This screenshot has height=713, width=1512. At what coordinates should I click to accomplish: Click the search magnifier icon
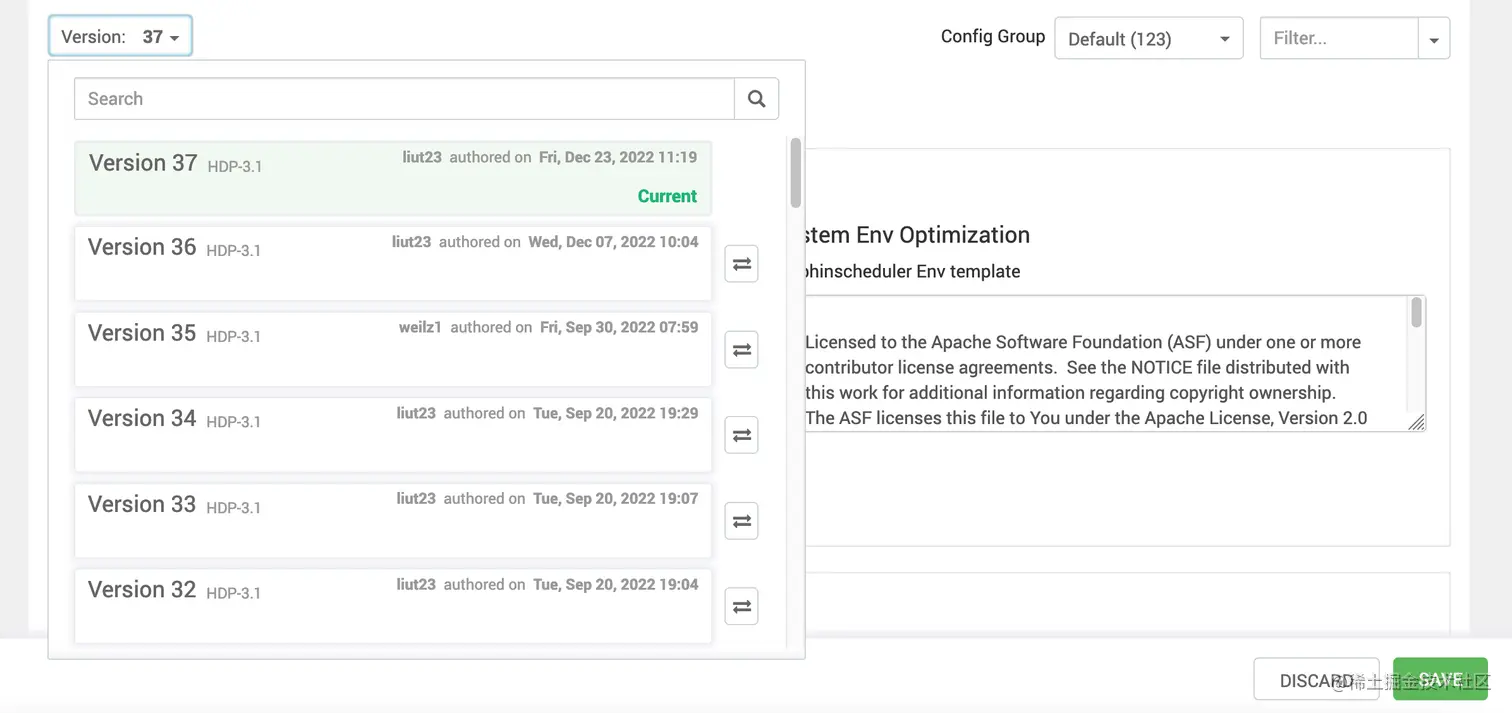(x=756, y=99)
